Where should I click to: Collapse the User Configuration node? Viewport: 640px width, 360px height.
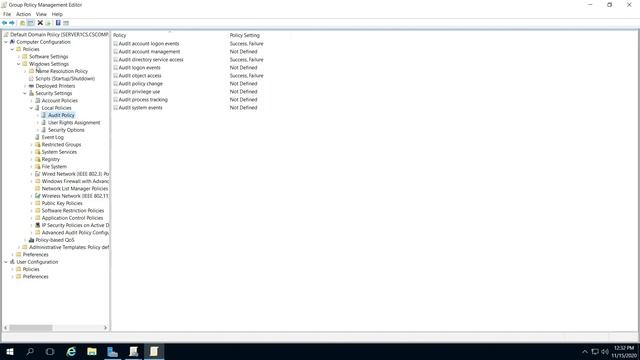click(x=6, y=262)
